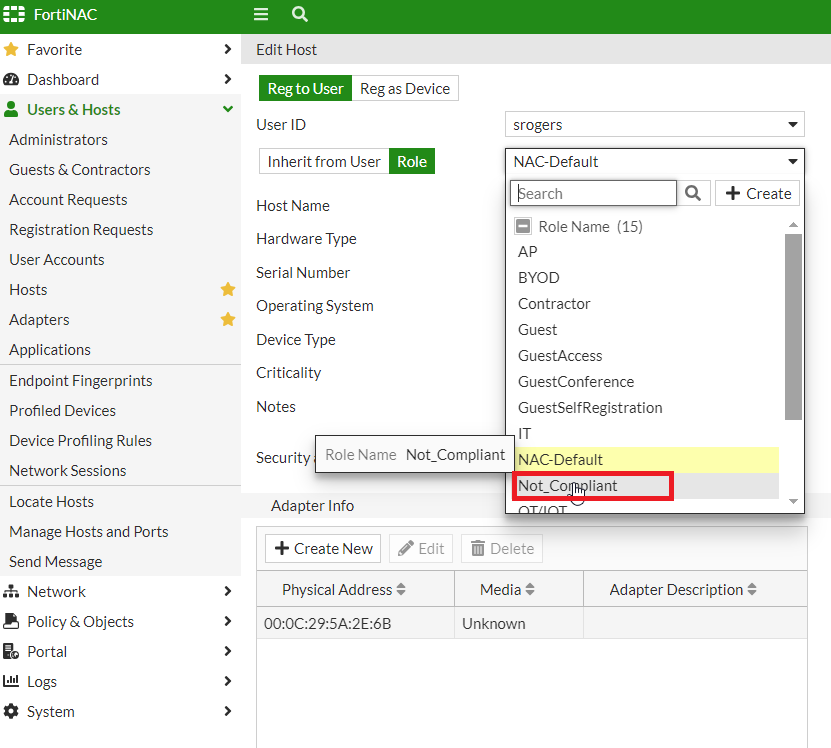Click the star icon next to Hosts

coord(228,290)
